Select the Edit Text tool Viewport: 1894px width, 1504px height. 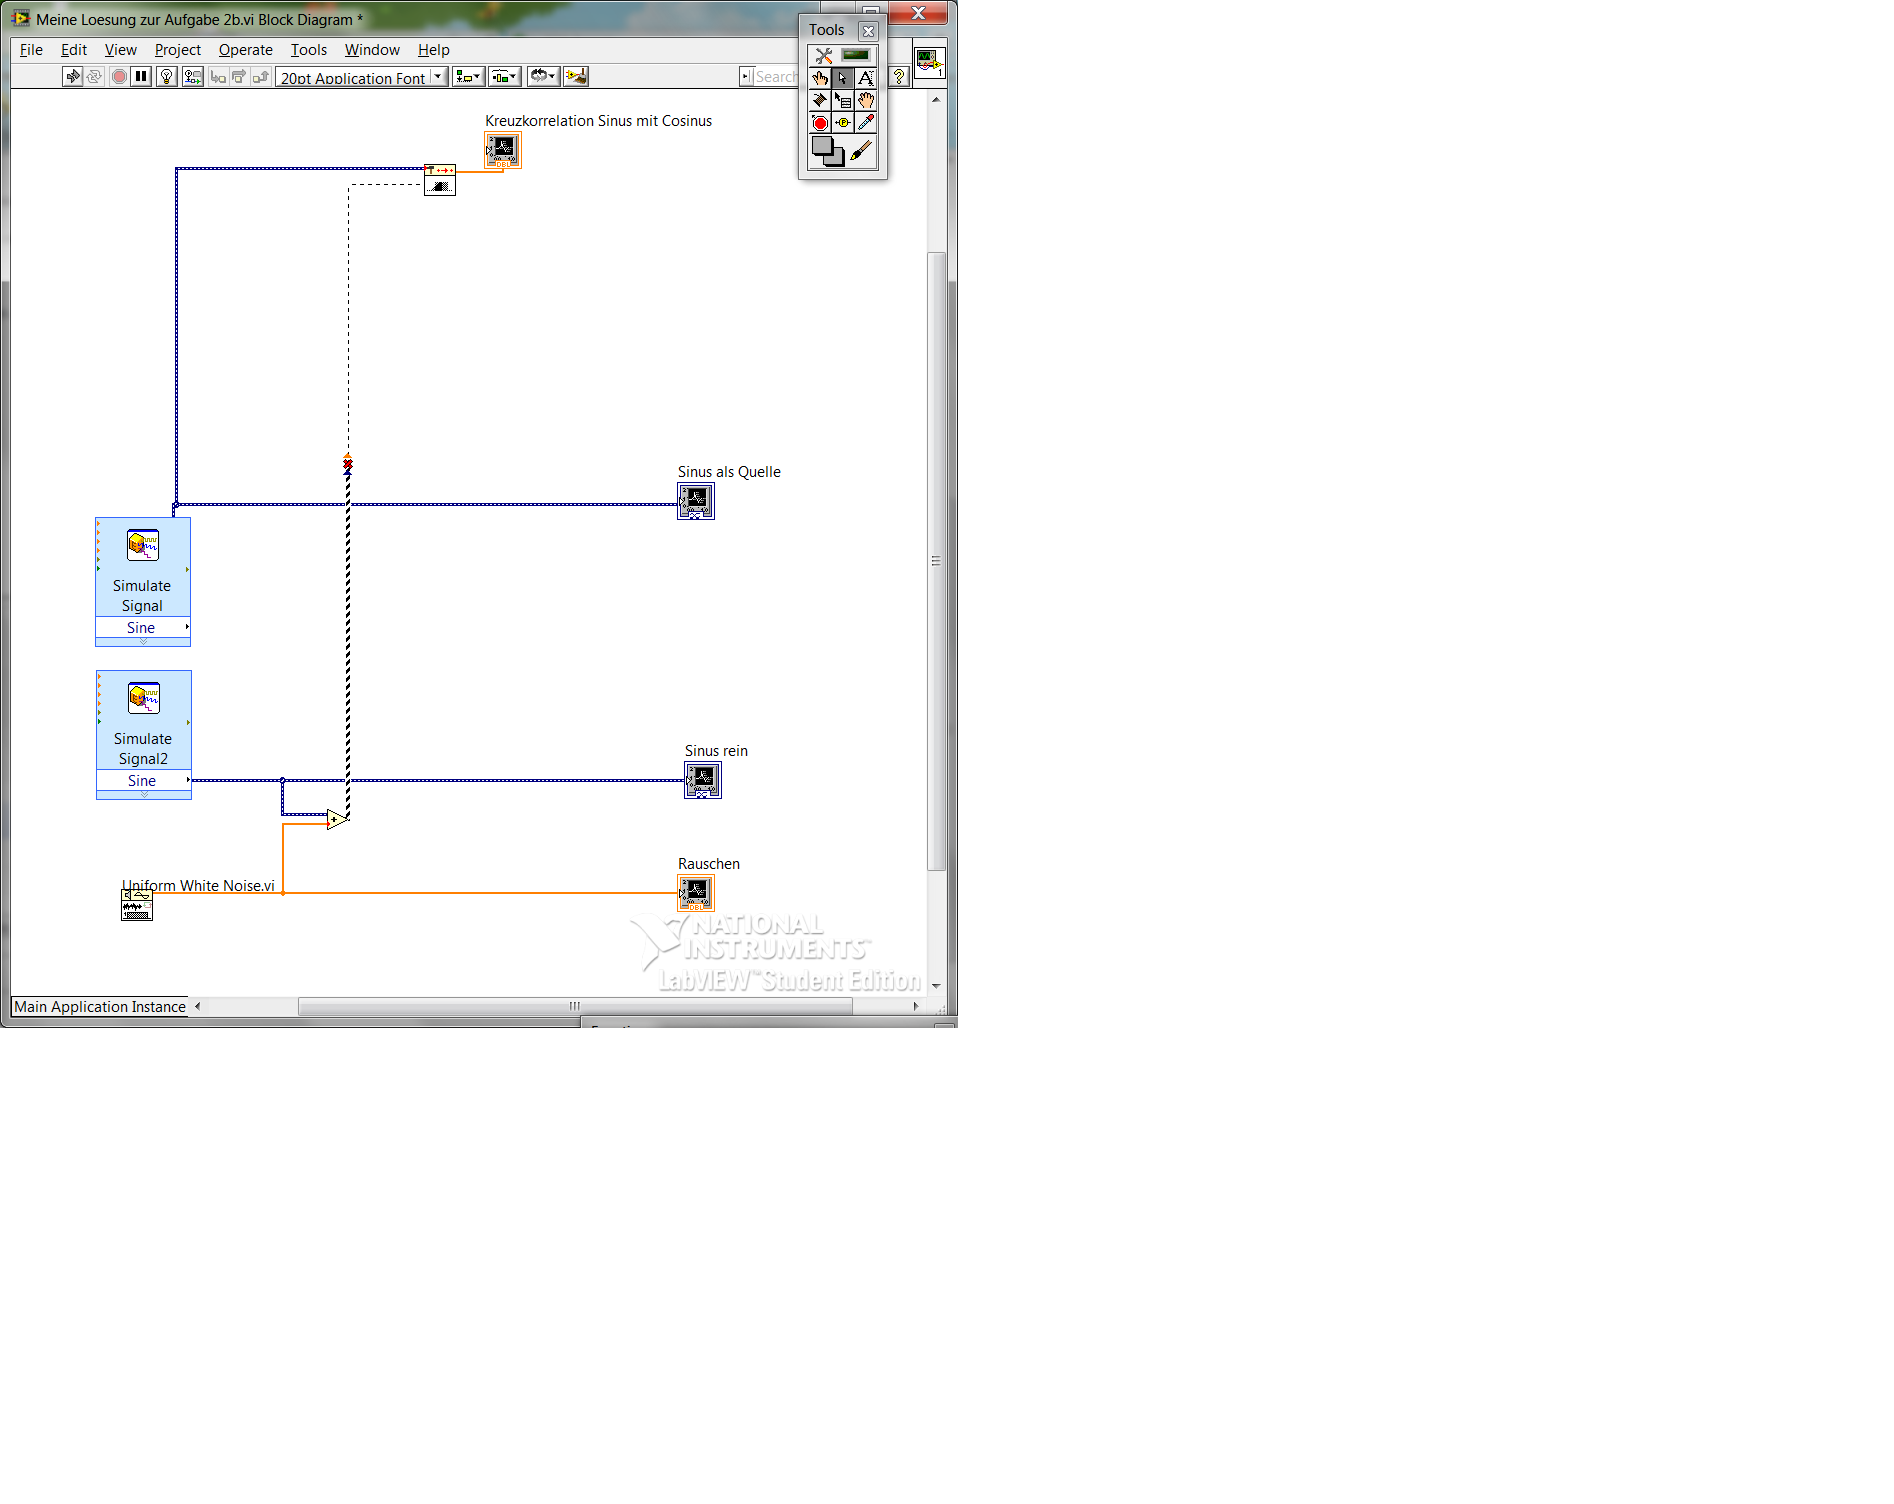click(866, 78)
